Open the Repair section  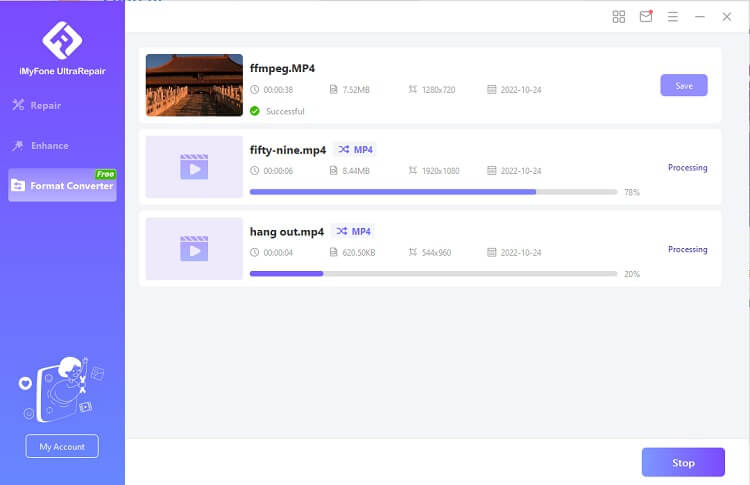pos(37,105)
